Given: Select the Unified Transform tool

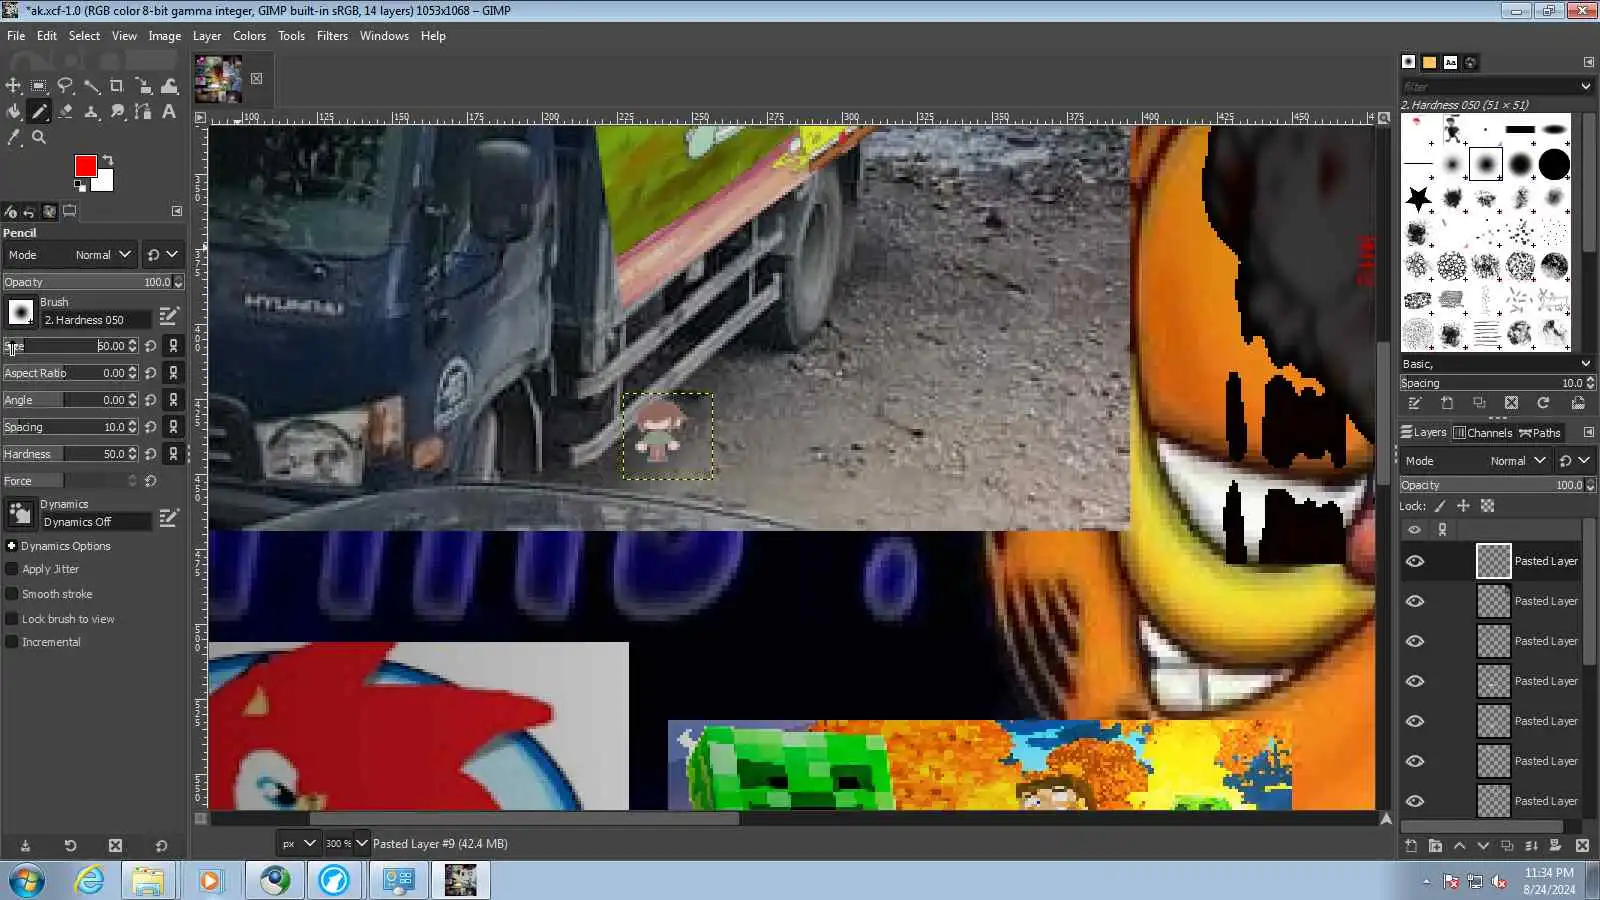Looking at the screenshot, I should click(x=143, y=86).
